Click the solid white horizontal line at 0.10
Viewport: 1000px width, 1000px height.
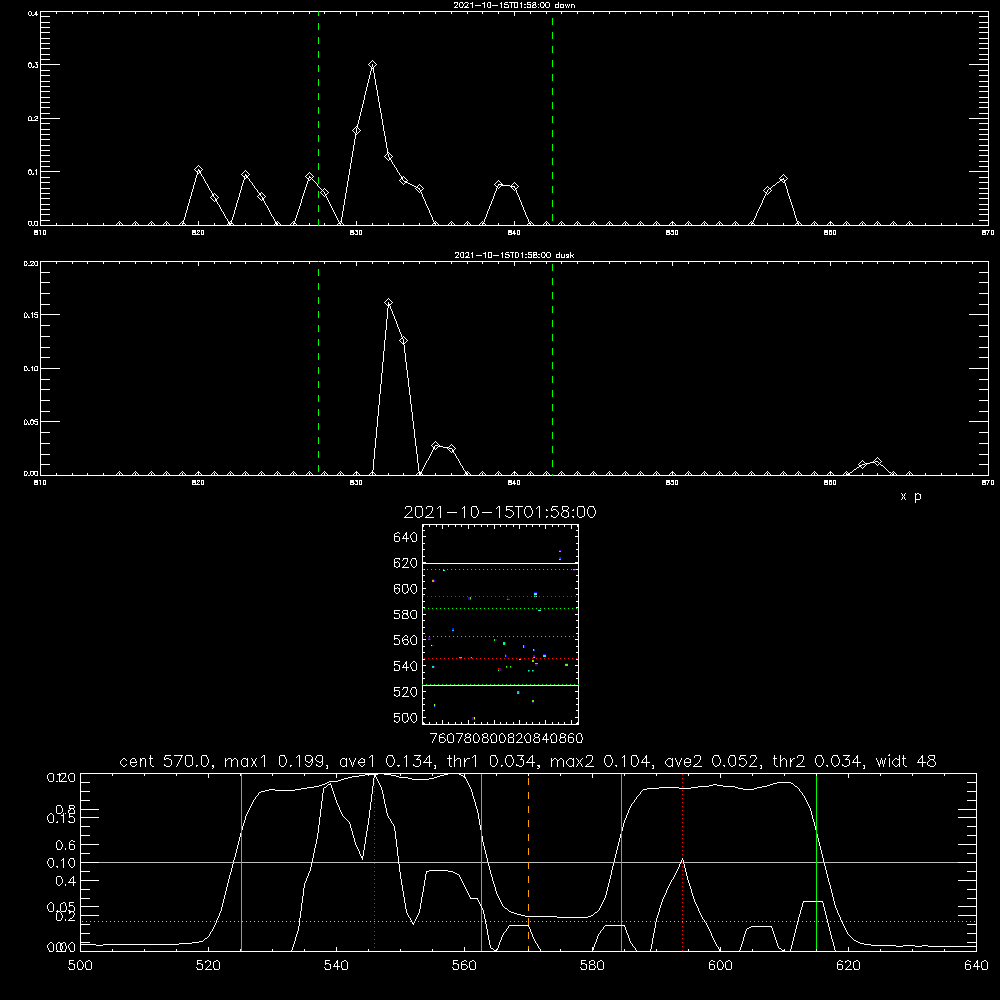click(x=528, y=862)
